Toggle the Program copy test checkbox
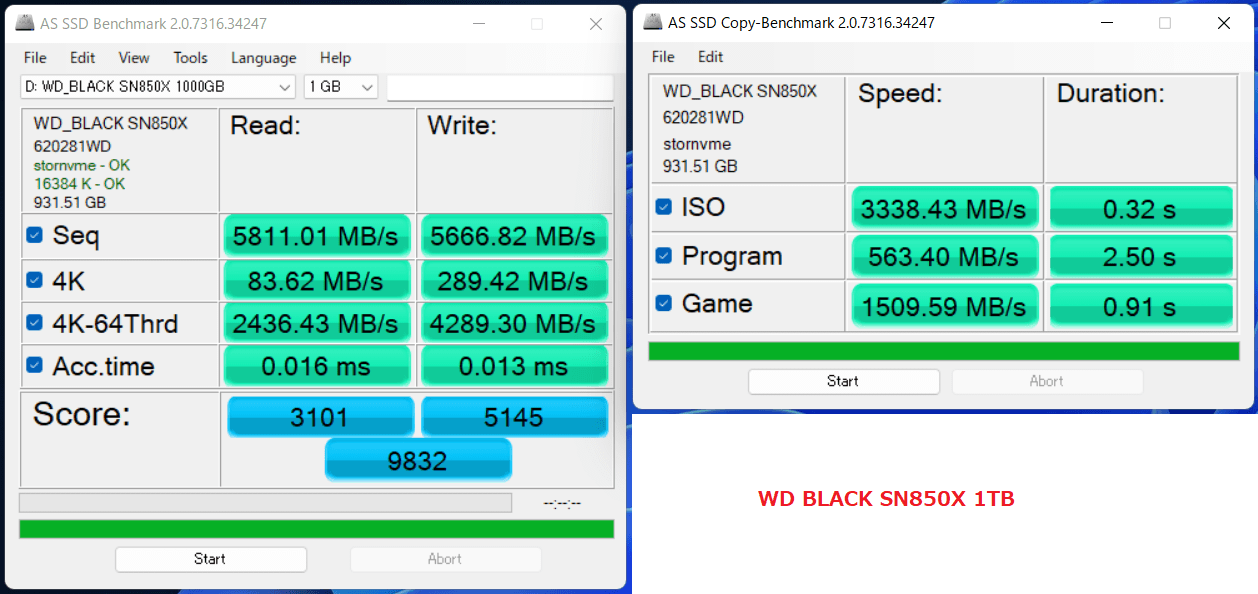Viewport: 1258px width, 594px height. [x=664, y=256]
